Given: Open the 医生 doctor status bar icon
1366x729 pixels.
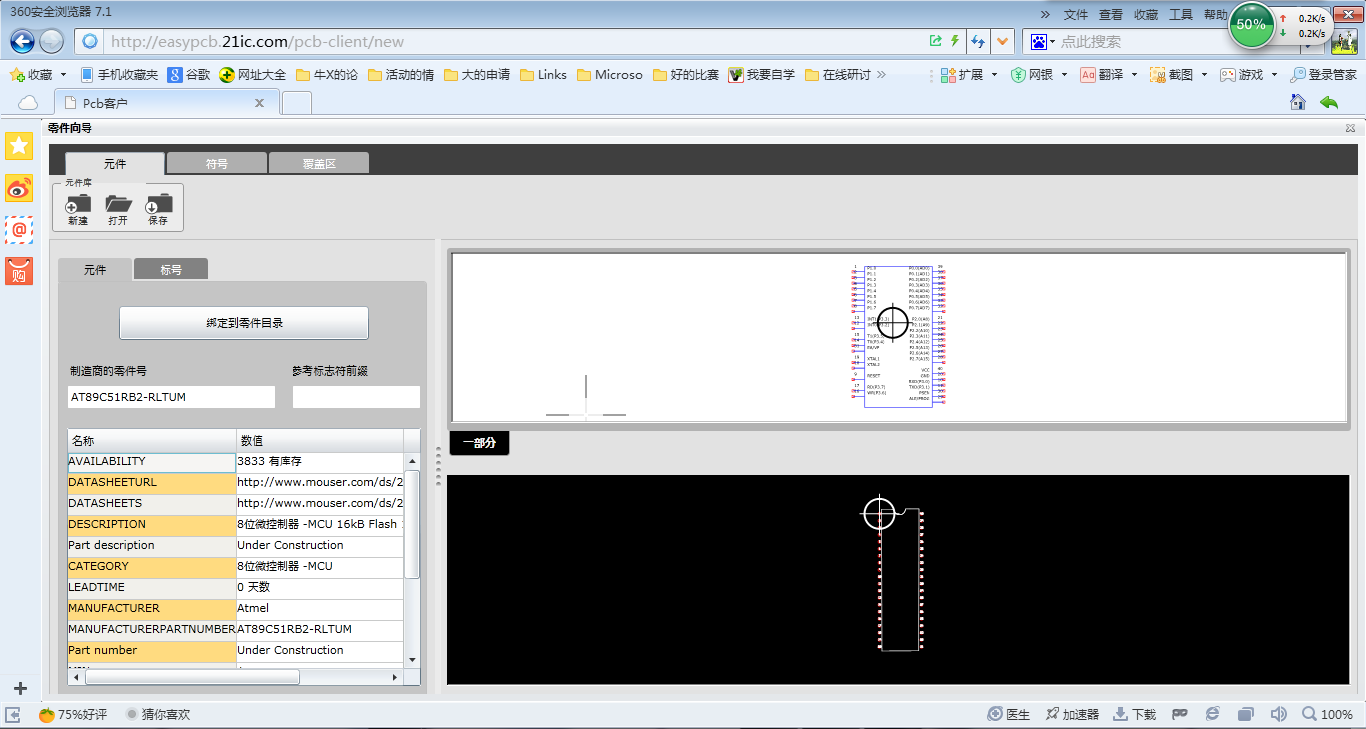Looking at the screenshot, I should coord(1008,714).
